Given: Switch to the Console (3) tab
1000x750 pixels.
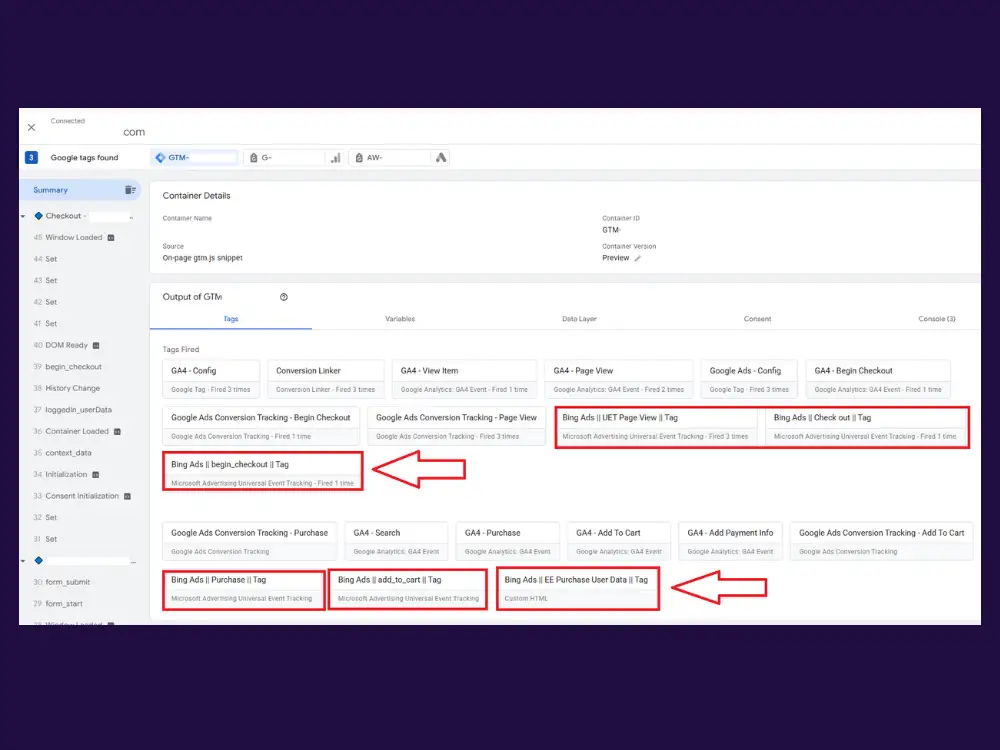Looking at the screenshot, I should pos(936,319).
